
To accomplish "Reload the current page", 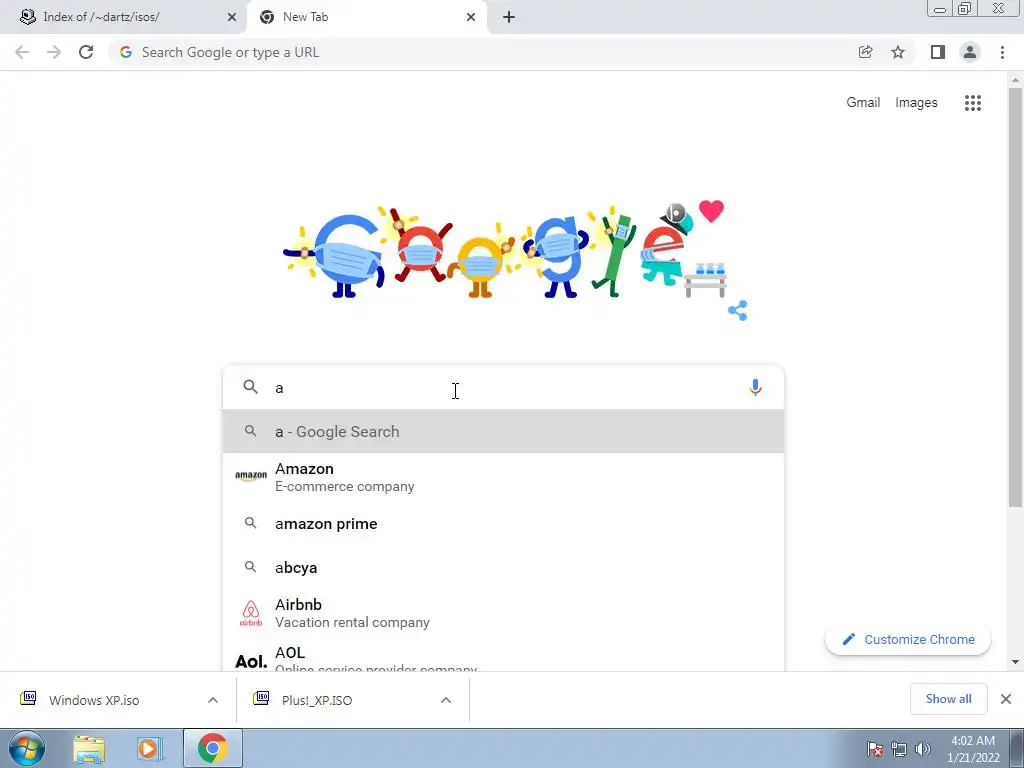I will tap(86, 52).
